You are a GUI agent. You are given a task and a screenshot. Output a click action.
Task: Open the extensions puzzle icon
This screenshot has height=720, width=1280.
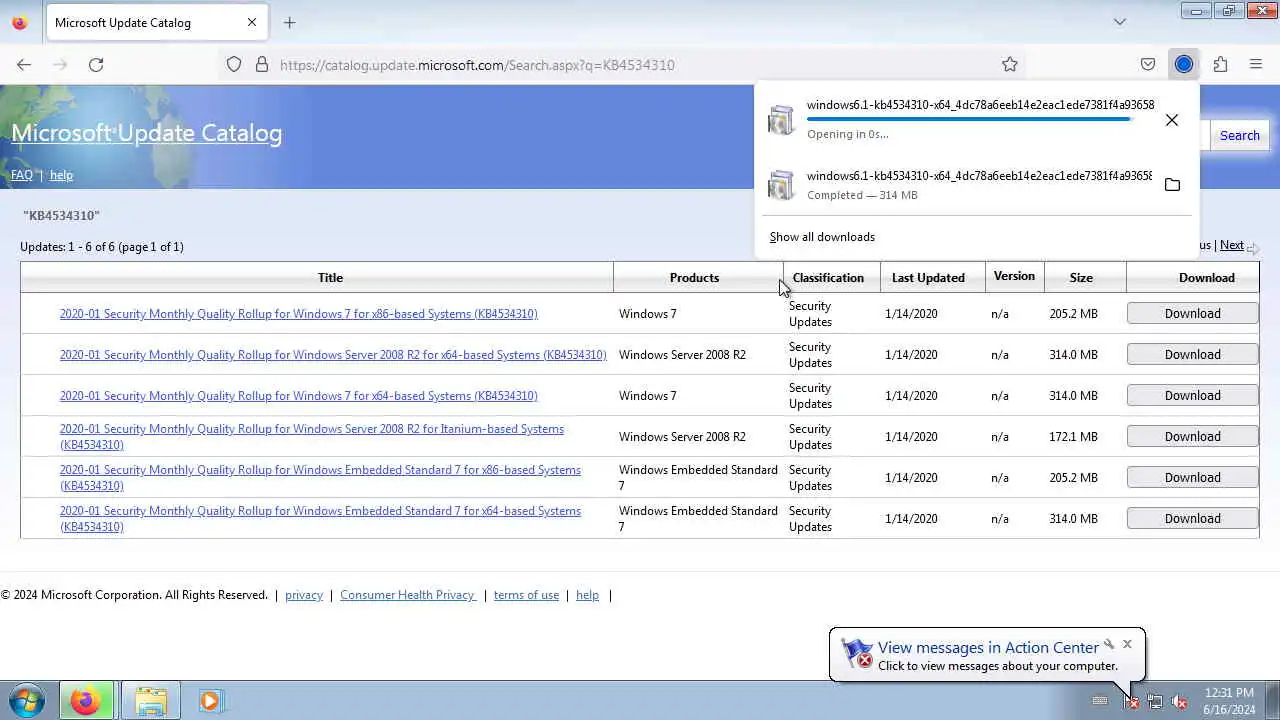click(x=1220, y=64)
